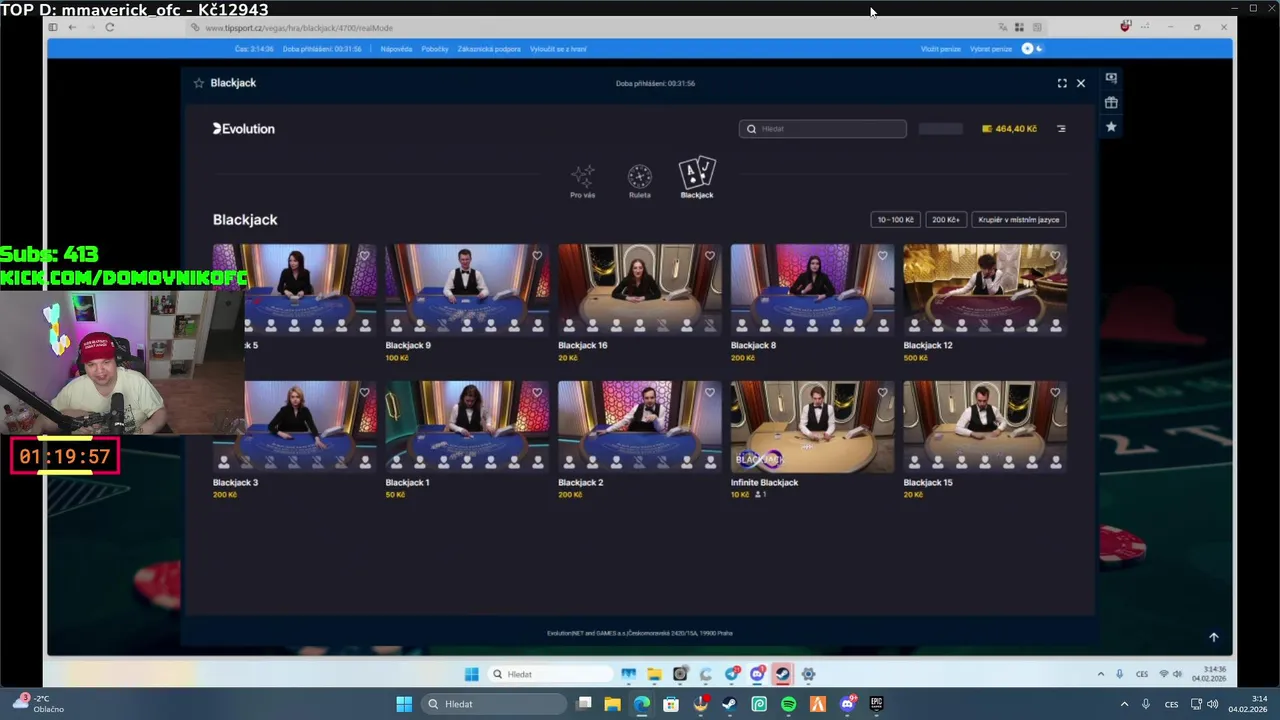
Task: Select the Blackjack cards category
Action: click(x=697, y=178)
